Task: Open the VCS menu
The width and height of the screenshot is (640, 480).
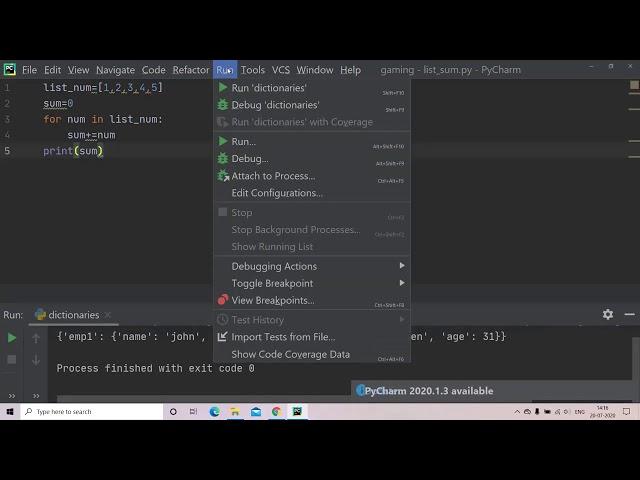Action: (281, 70)
